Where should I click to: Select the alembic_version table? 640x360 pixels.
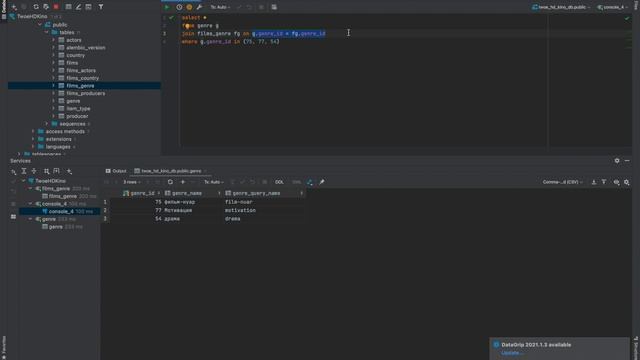pyautogui.click(x=86, y=48)
